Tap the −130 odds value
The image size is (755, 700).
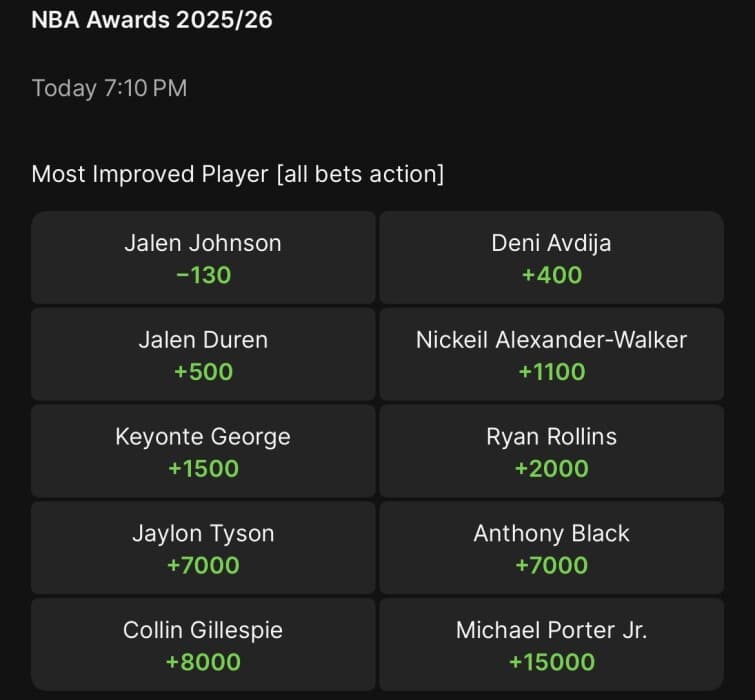[x=203, y=274]
